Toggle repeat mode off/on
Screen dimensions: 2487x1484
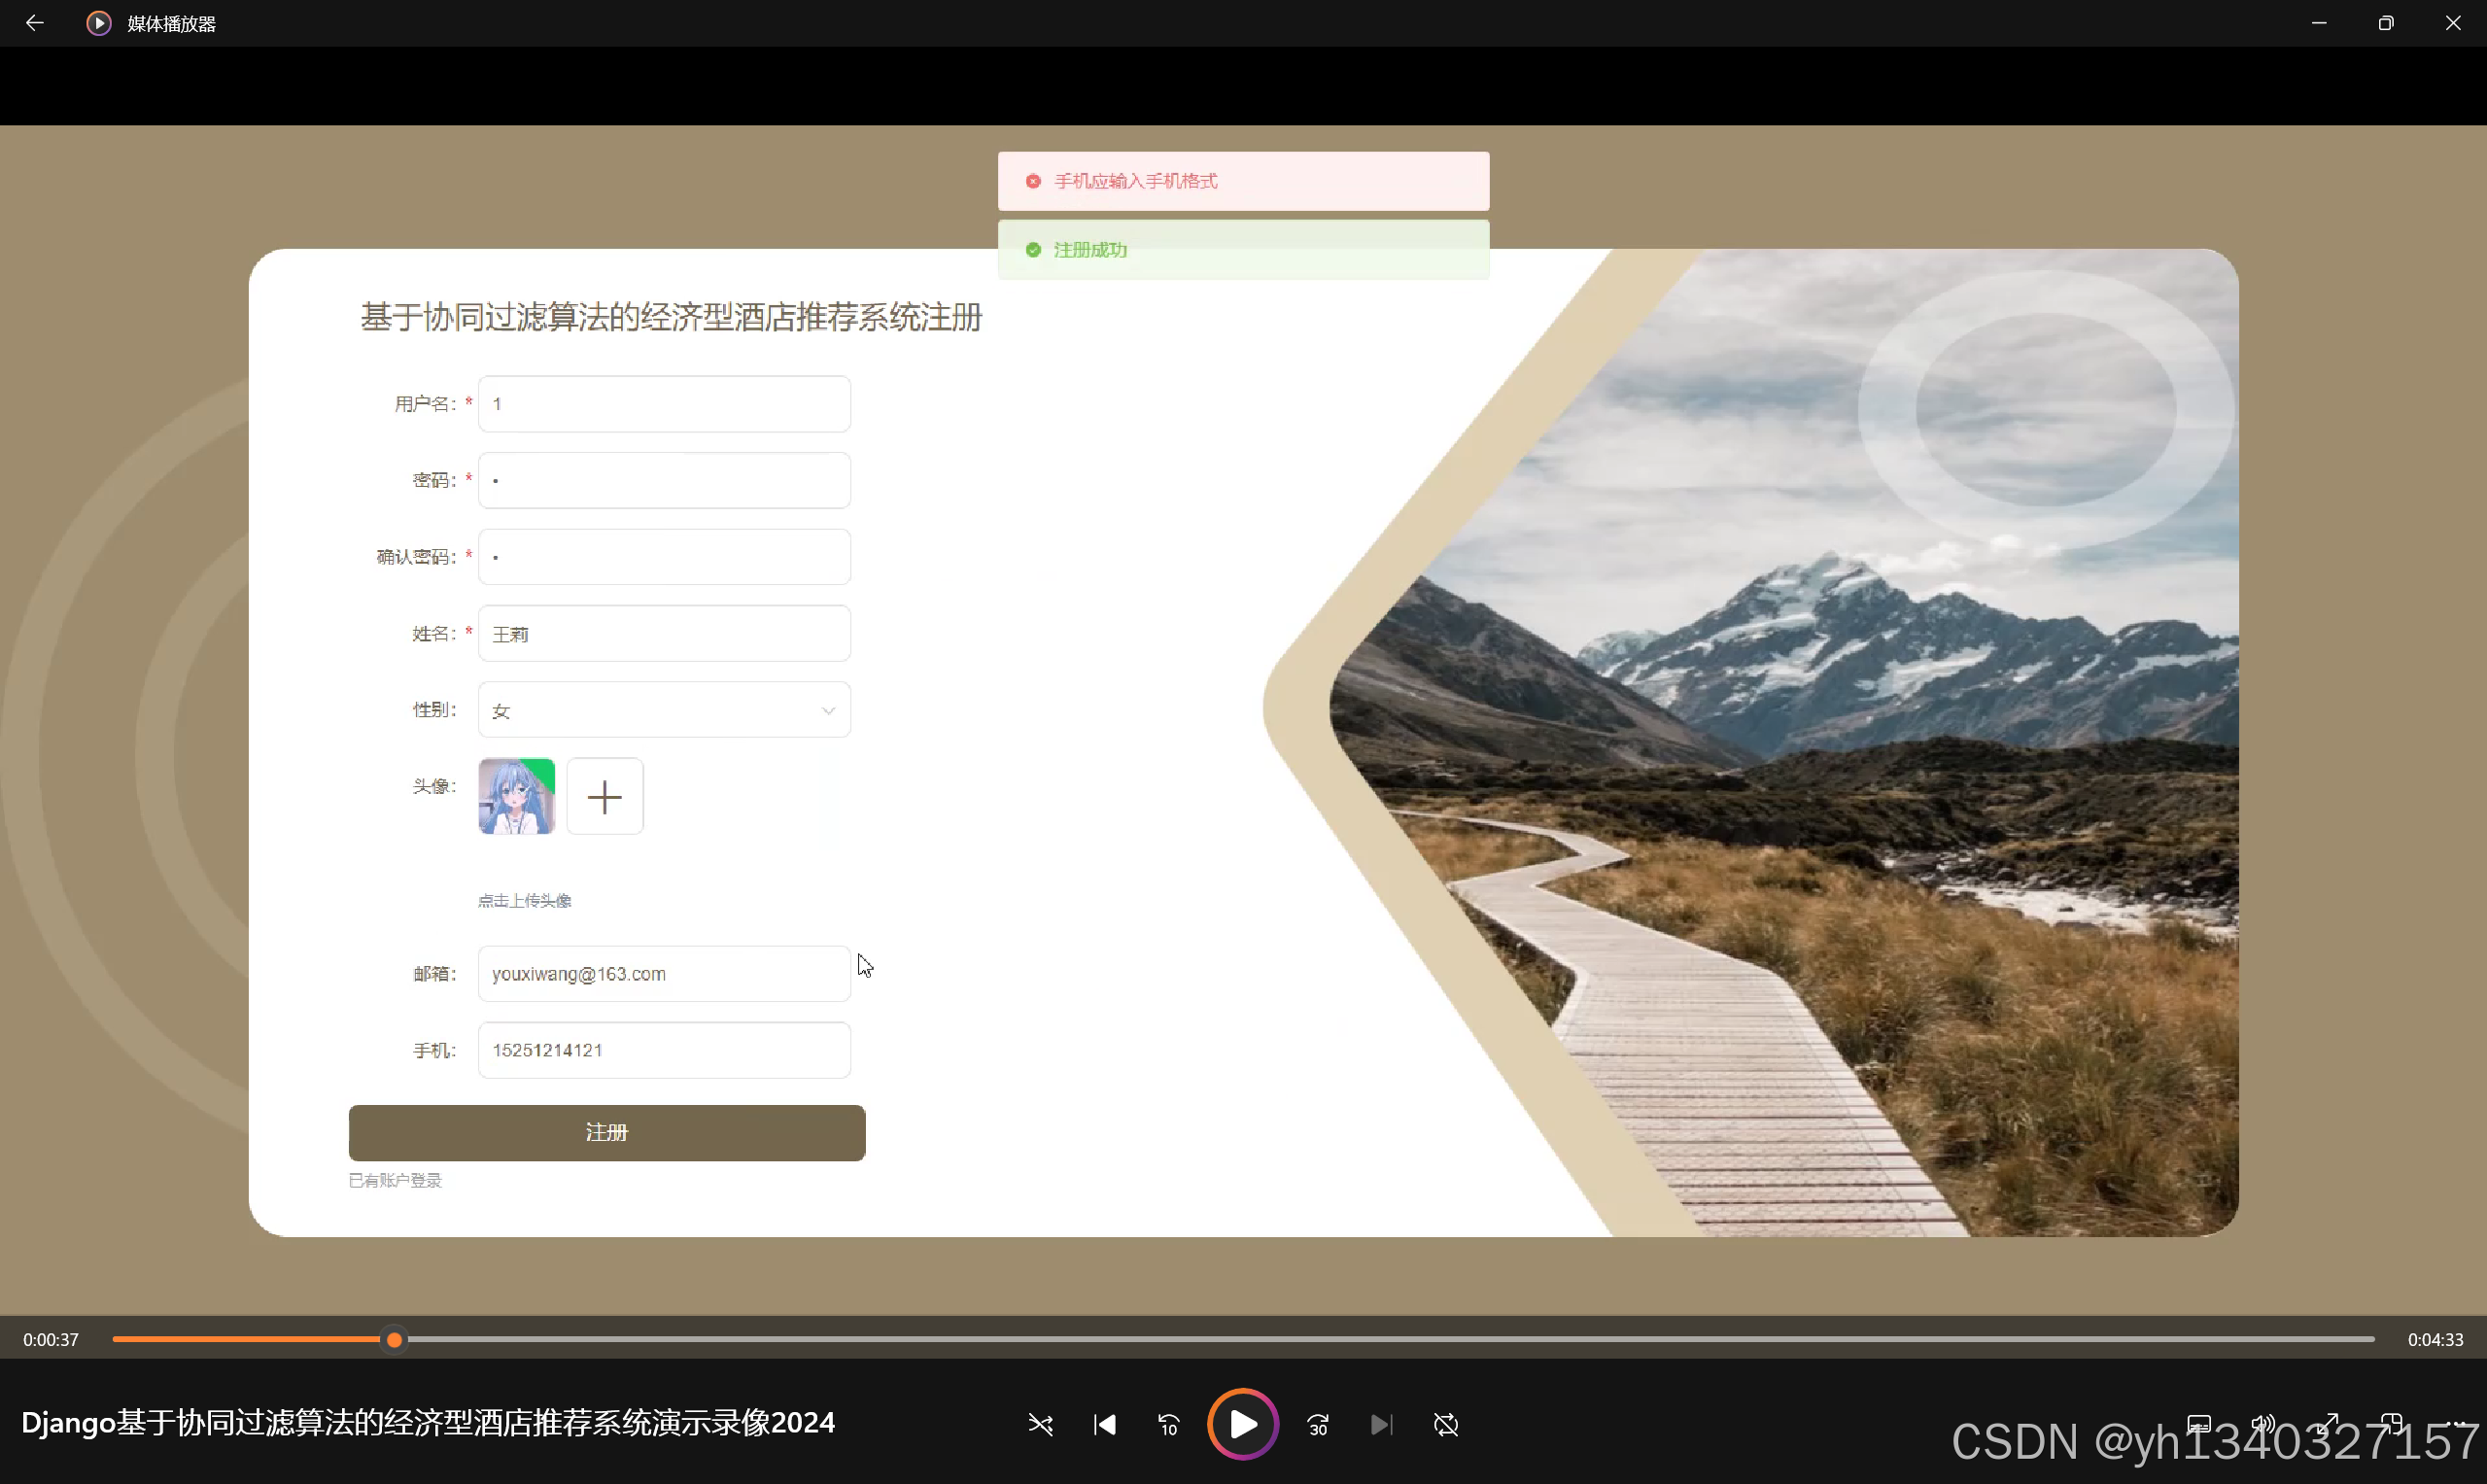[x=1446, y=1424]
